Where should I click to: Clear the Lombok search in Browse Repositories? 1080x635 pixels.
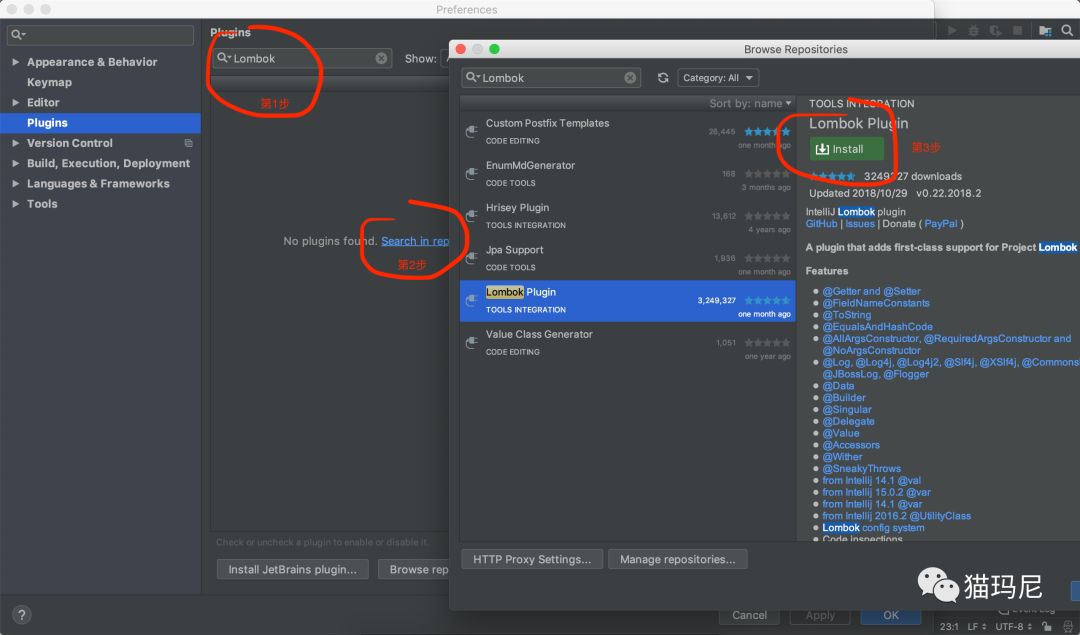click(x=630, y=78)
